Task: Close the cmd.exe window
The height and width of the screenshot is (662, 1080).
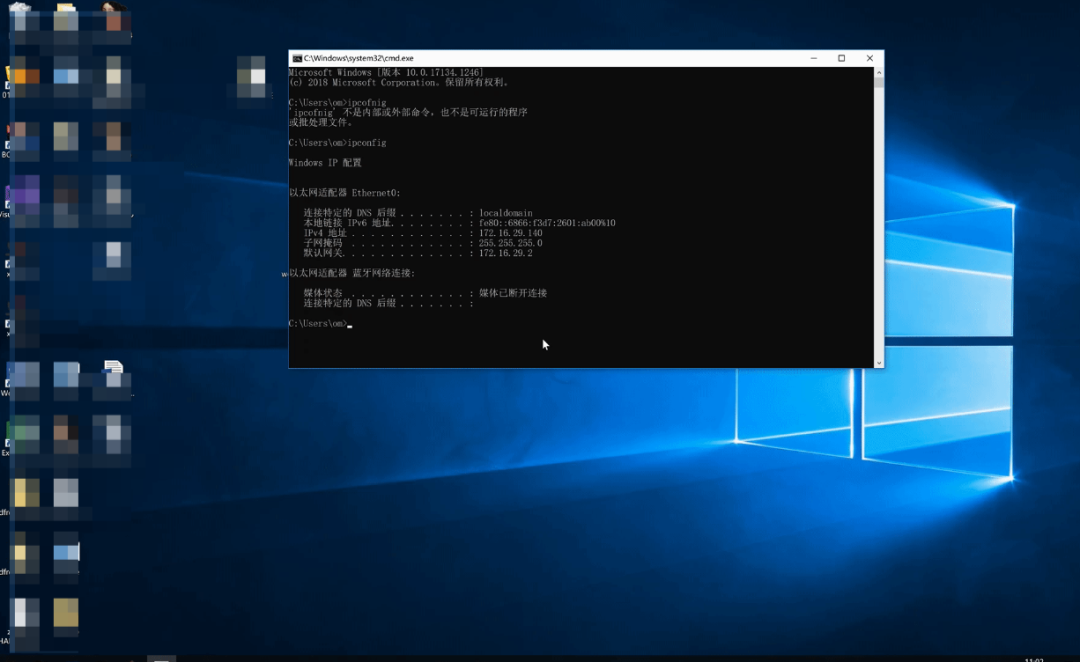Action: coord(869,59)
